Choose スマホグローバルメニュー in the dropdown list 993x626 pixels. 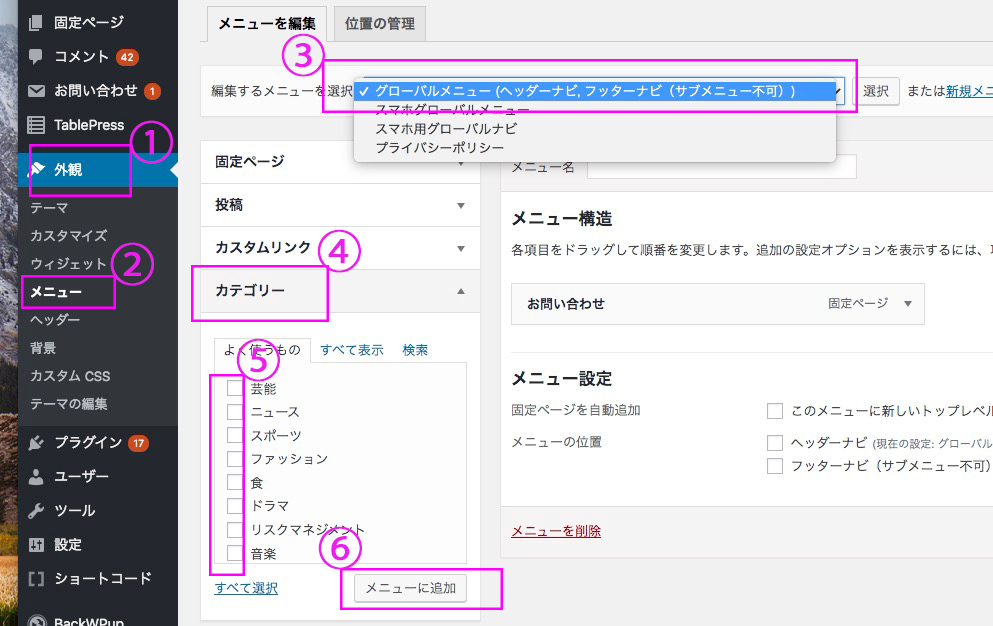click(x=595, y=110)
